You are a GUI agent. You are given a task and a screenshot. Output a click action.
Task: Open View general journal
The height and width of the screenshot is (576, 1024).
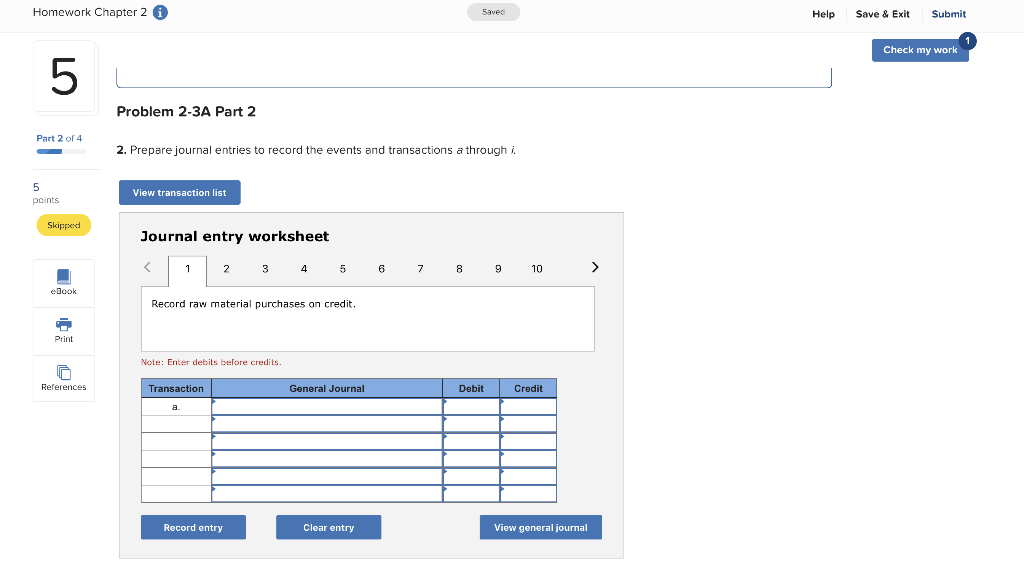coord(541,528)
